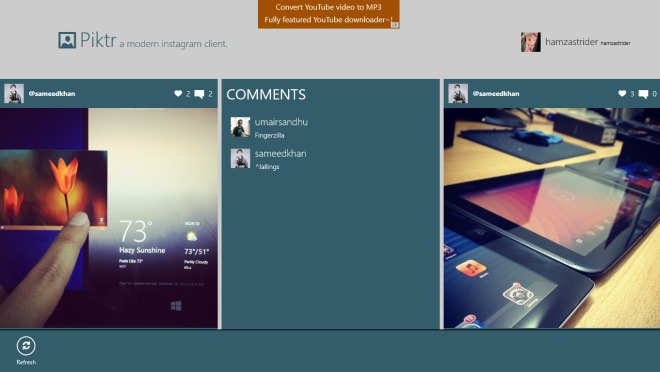The width and height of the screenshot is (660, 372).
Task: Open the tablets on desk photo
Action: (552, 218)
